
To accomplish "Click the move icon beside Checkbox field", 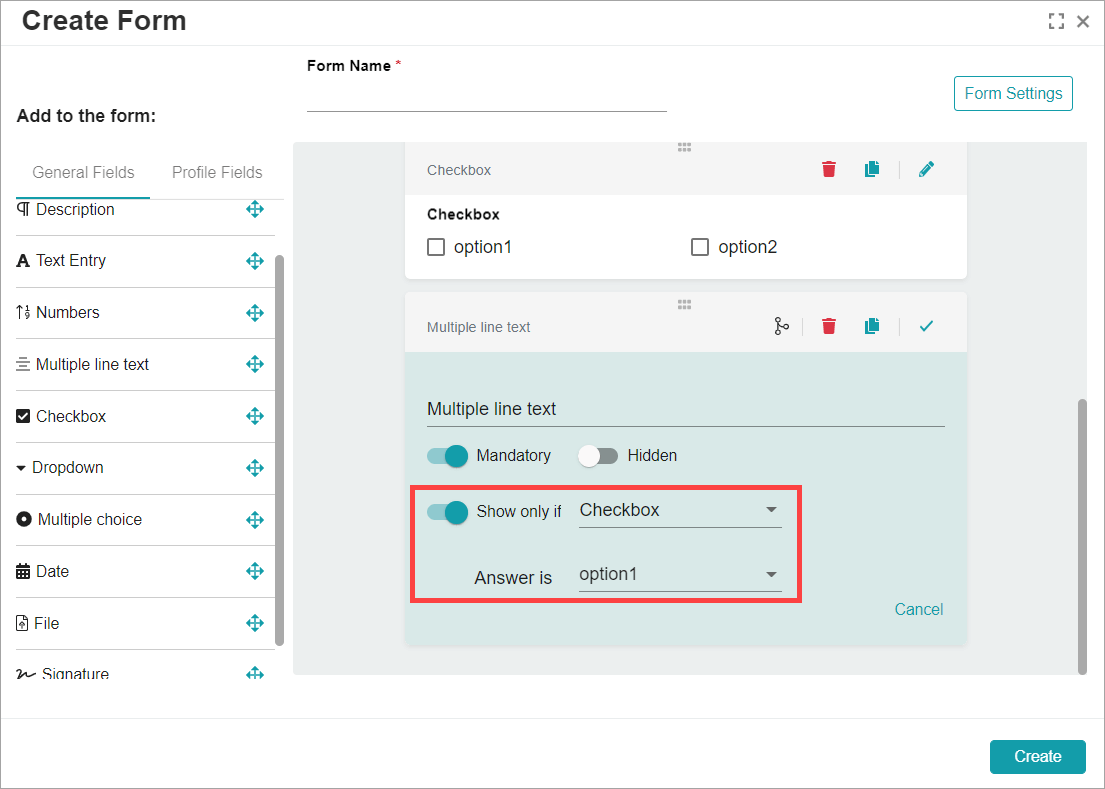I will click(255, 416).
